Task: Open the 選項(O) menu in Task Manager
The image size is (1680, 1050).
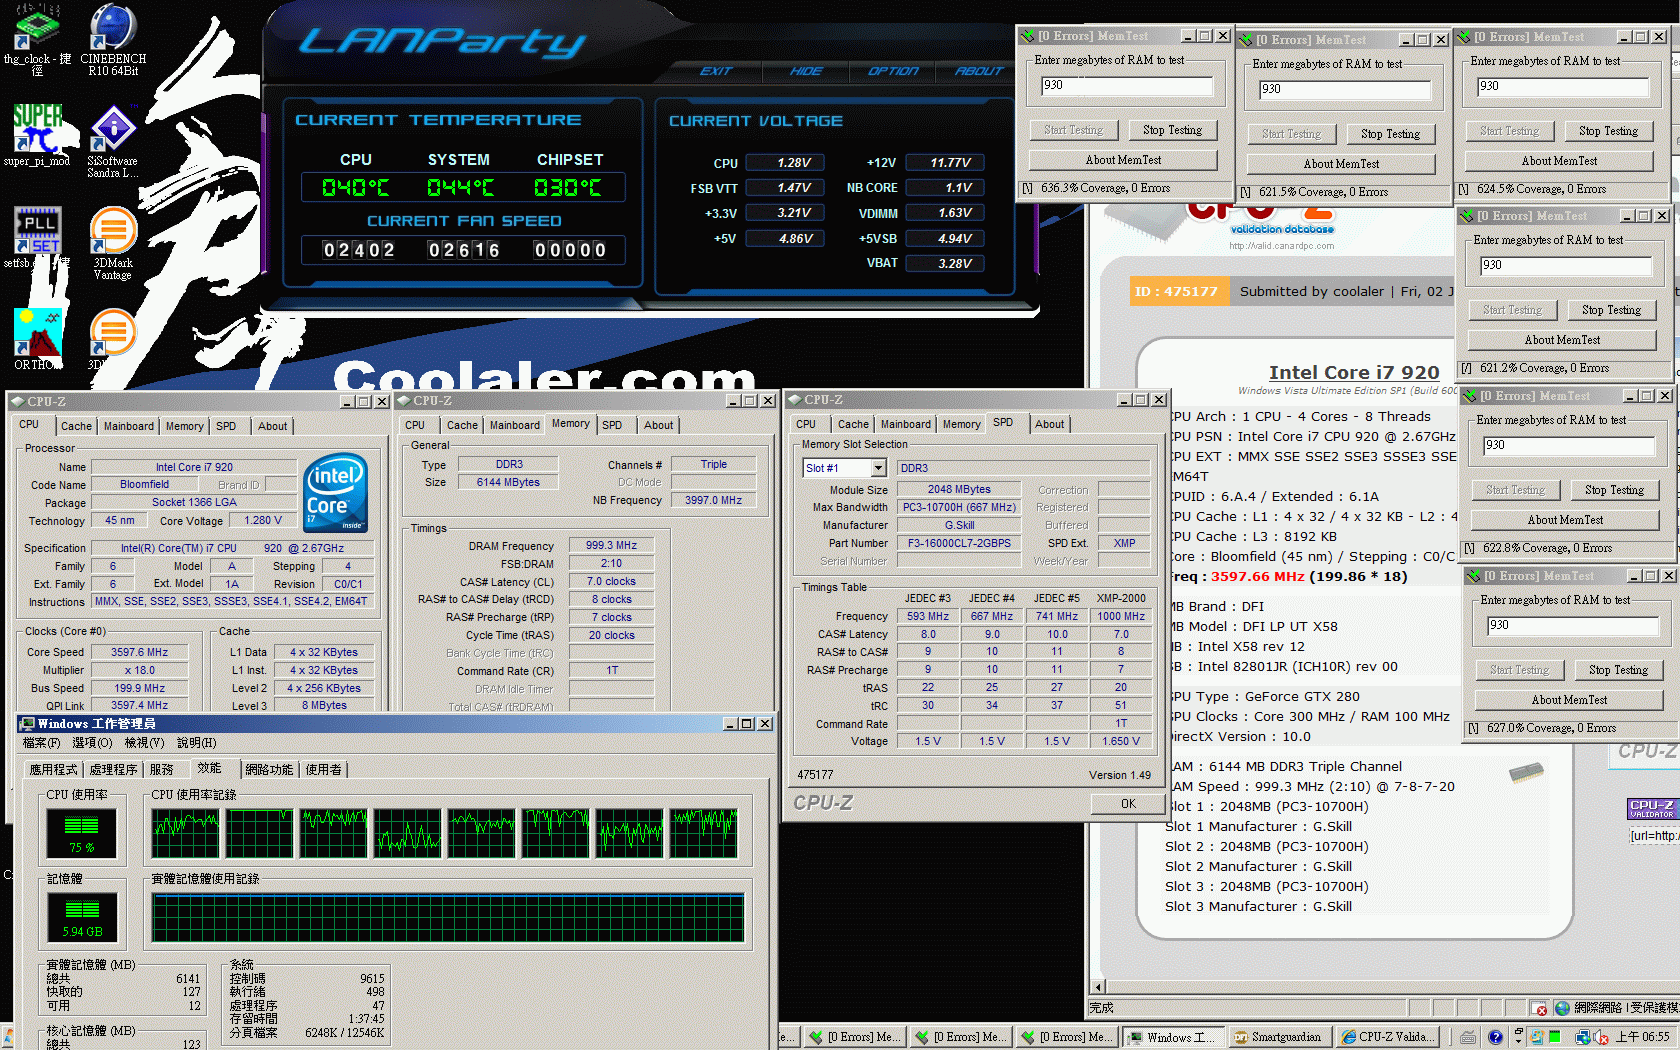Action: (92, 743)
